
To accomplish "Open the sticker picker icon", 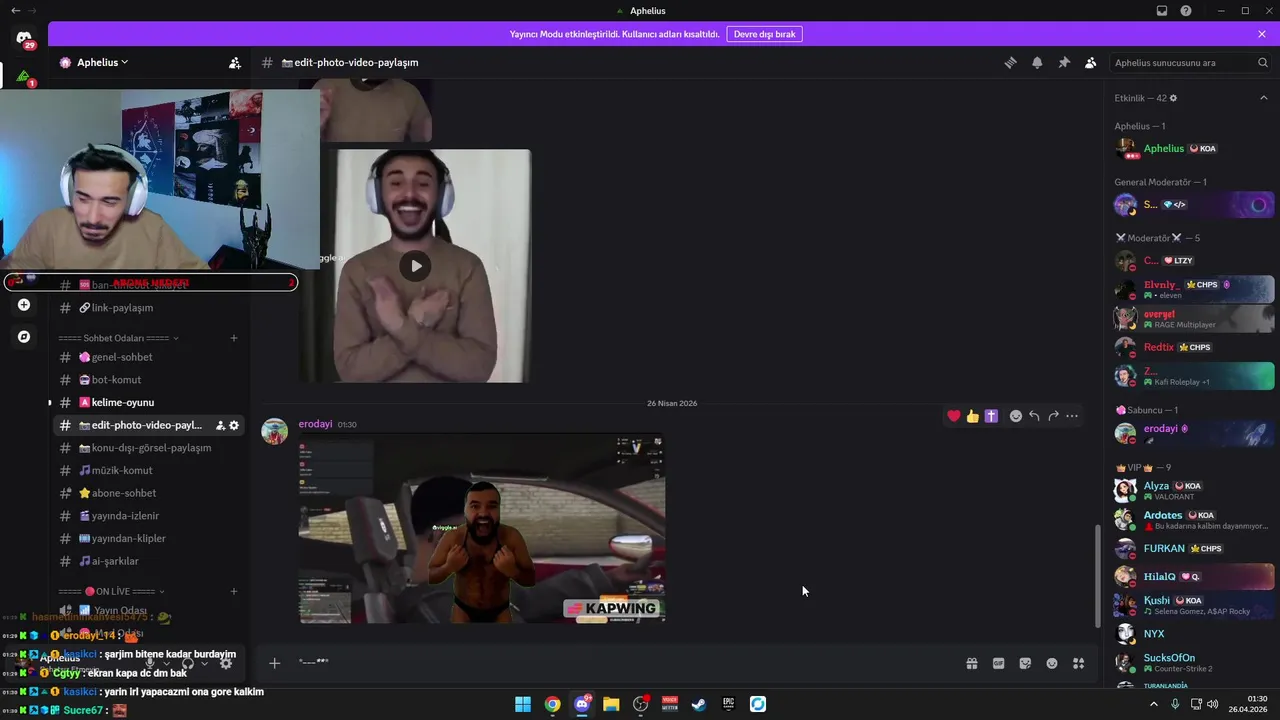I will coord(1025,663).
